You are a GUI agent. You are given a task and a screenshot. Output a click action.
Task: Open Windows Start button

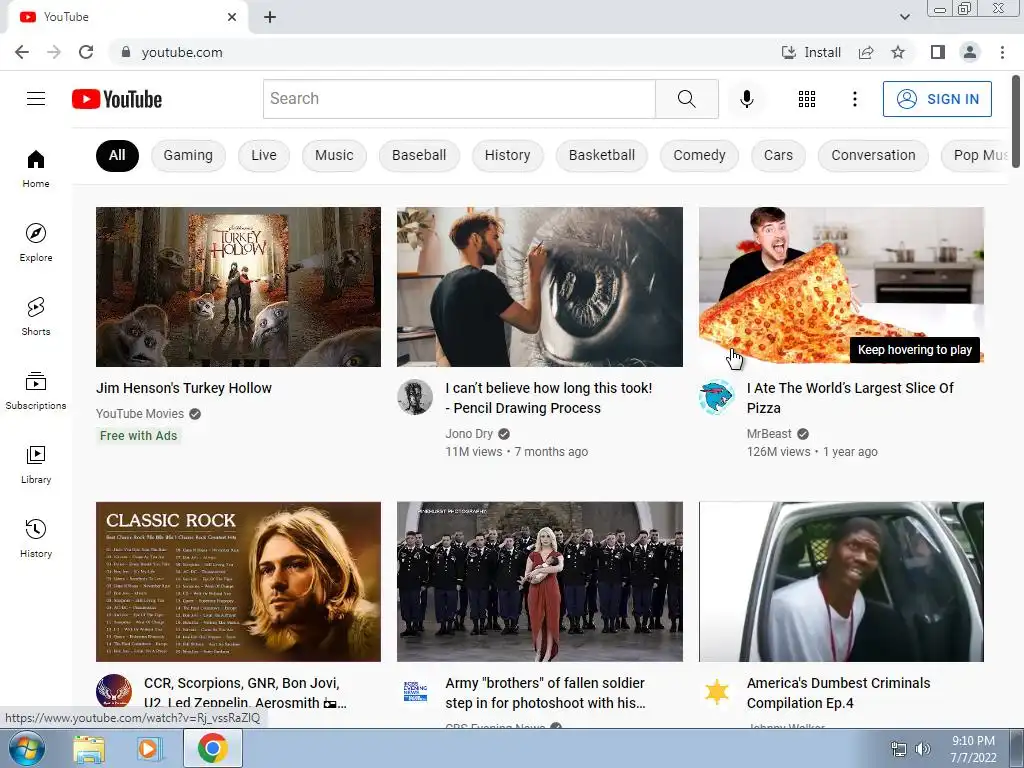26,748
